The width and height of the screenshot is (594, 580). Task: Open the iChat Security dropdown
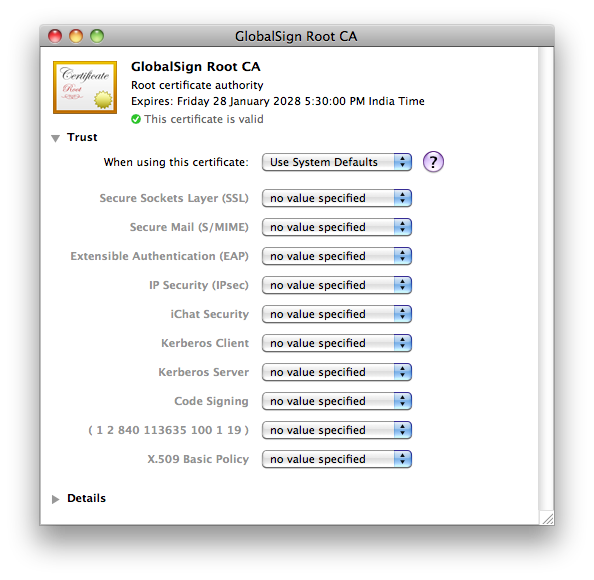click(x=336, y=314)
